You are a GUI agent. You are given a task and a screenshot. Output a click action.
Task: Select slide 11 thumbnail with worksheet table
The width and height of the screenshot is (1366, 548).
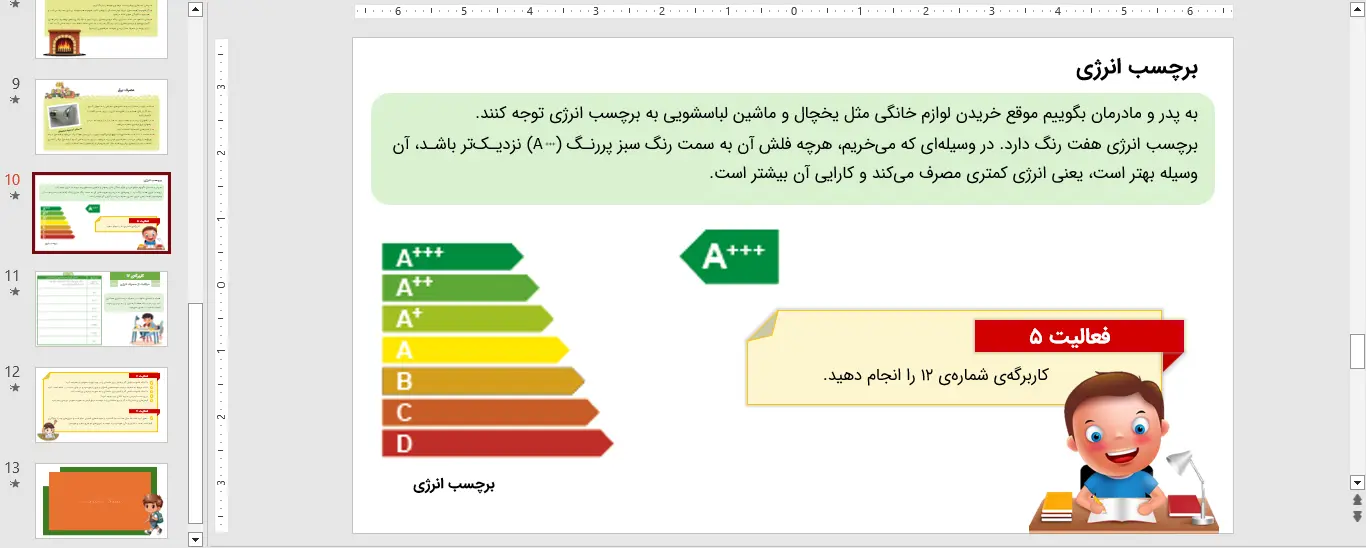click(x=102, y=309)
